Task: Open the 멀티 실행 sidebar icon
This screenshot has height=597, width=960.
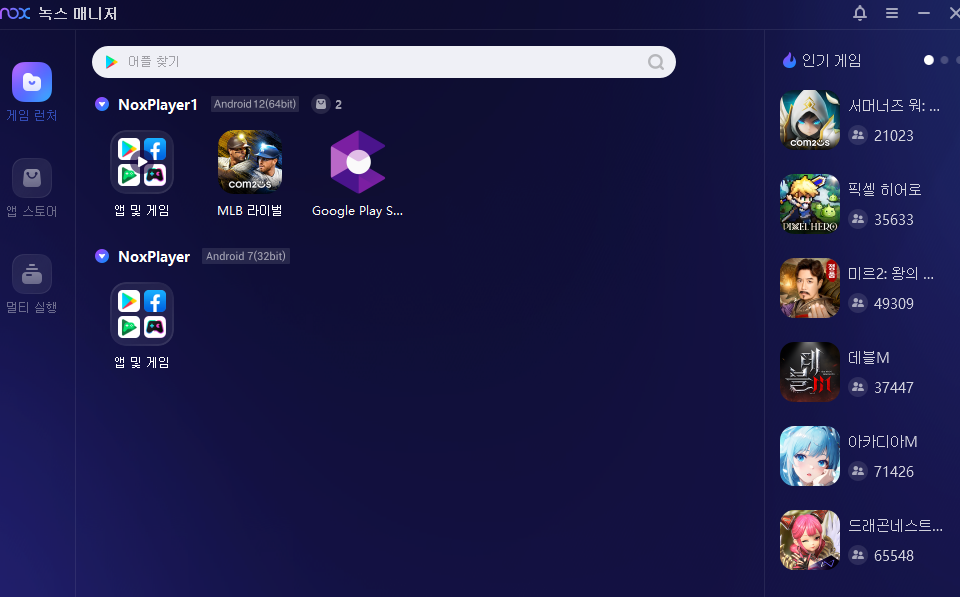Action: [32, 274]
